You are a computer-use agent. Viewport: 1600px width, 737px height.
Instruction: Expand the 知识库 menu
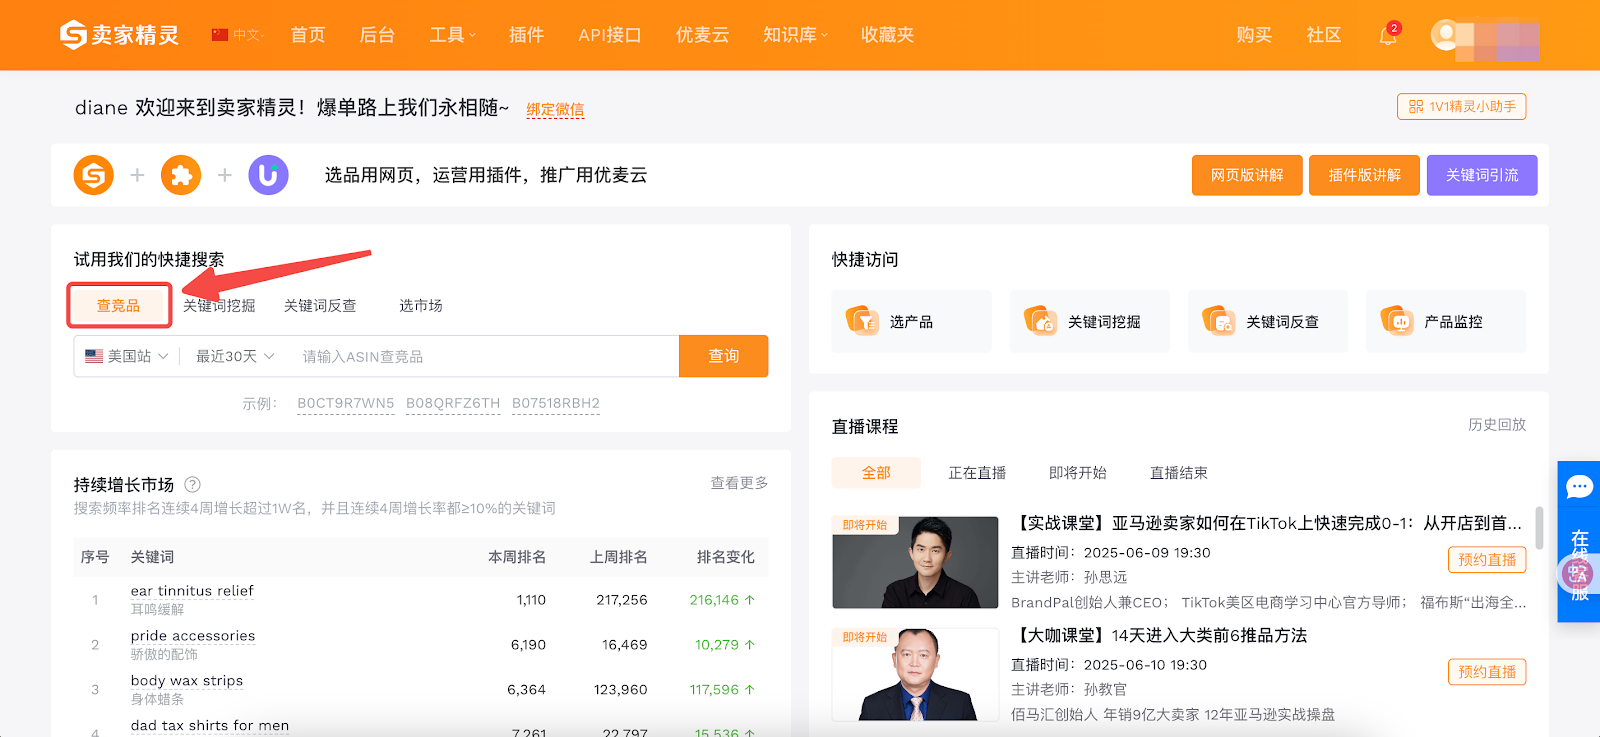coord(795,35)
